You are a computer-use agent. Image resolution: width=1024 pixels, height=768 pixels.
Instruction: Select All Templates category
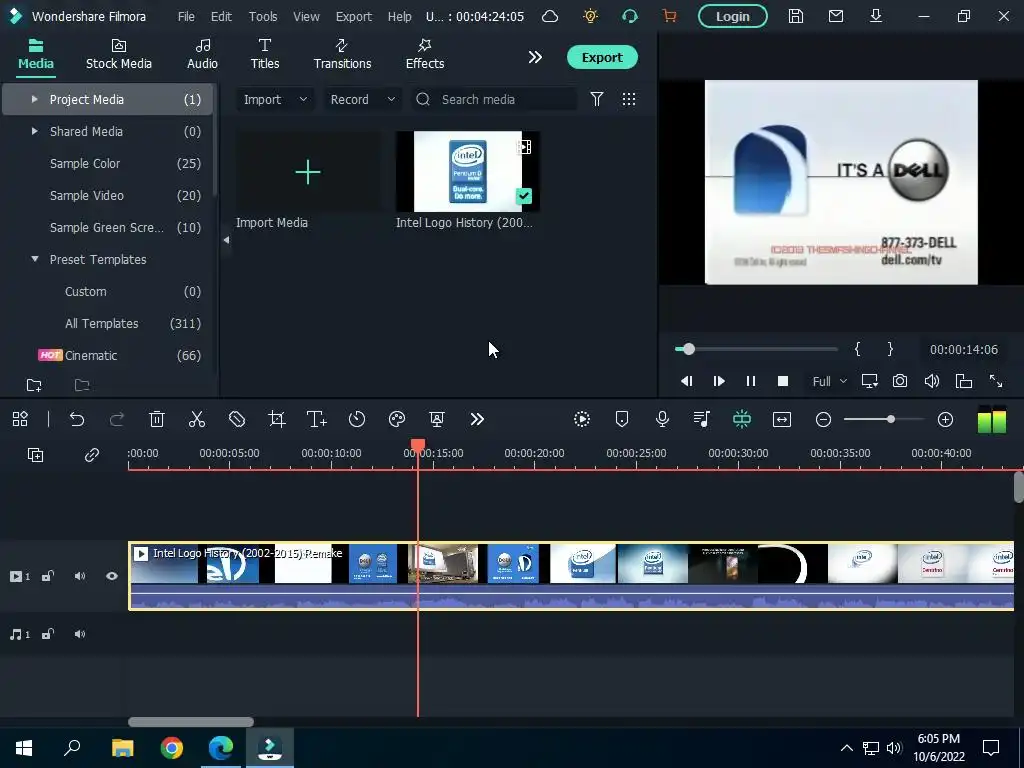click(x=108, y=323)
